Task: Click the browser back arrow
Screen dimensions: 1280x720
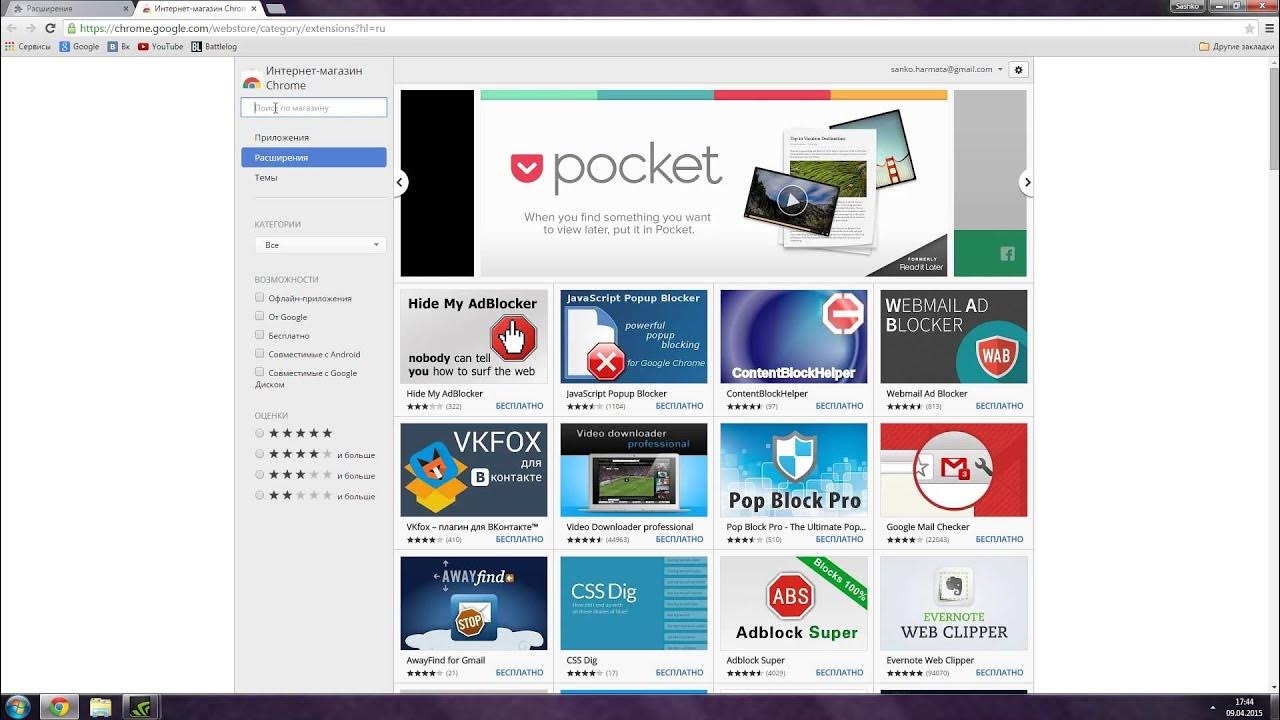Action: [11, 28]
